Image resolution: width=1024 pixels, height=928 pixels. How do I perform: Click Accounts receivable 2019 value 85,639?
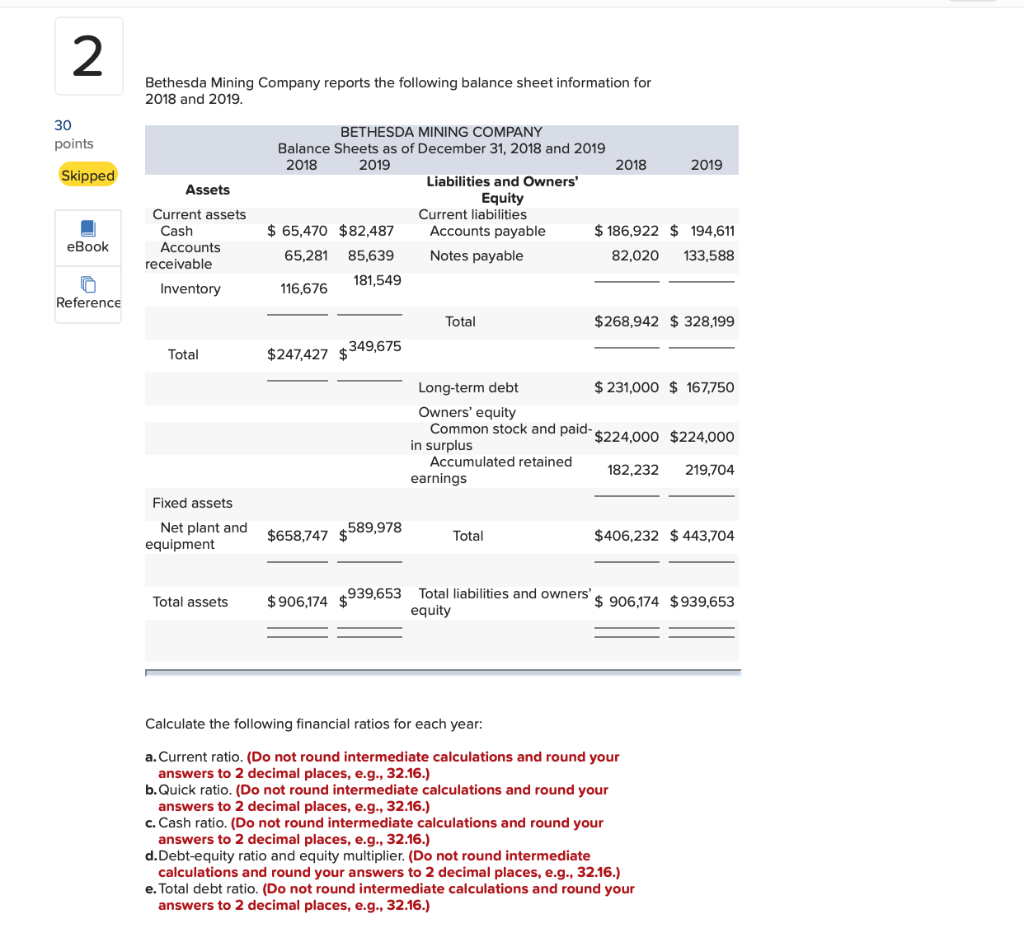(371, 256)
